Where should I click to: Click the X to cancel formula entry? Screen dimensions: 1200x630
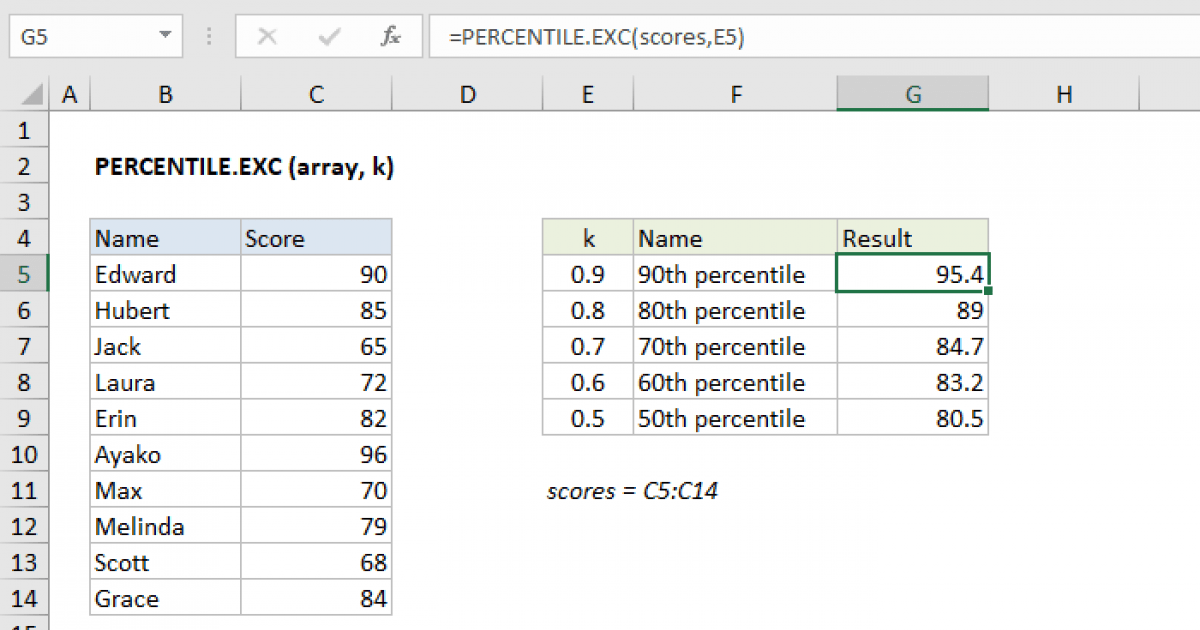pos(268,36)
